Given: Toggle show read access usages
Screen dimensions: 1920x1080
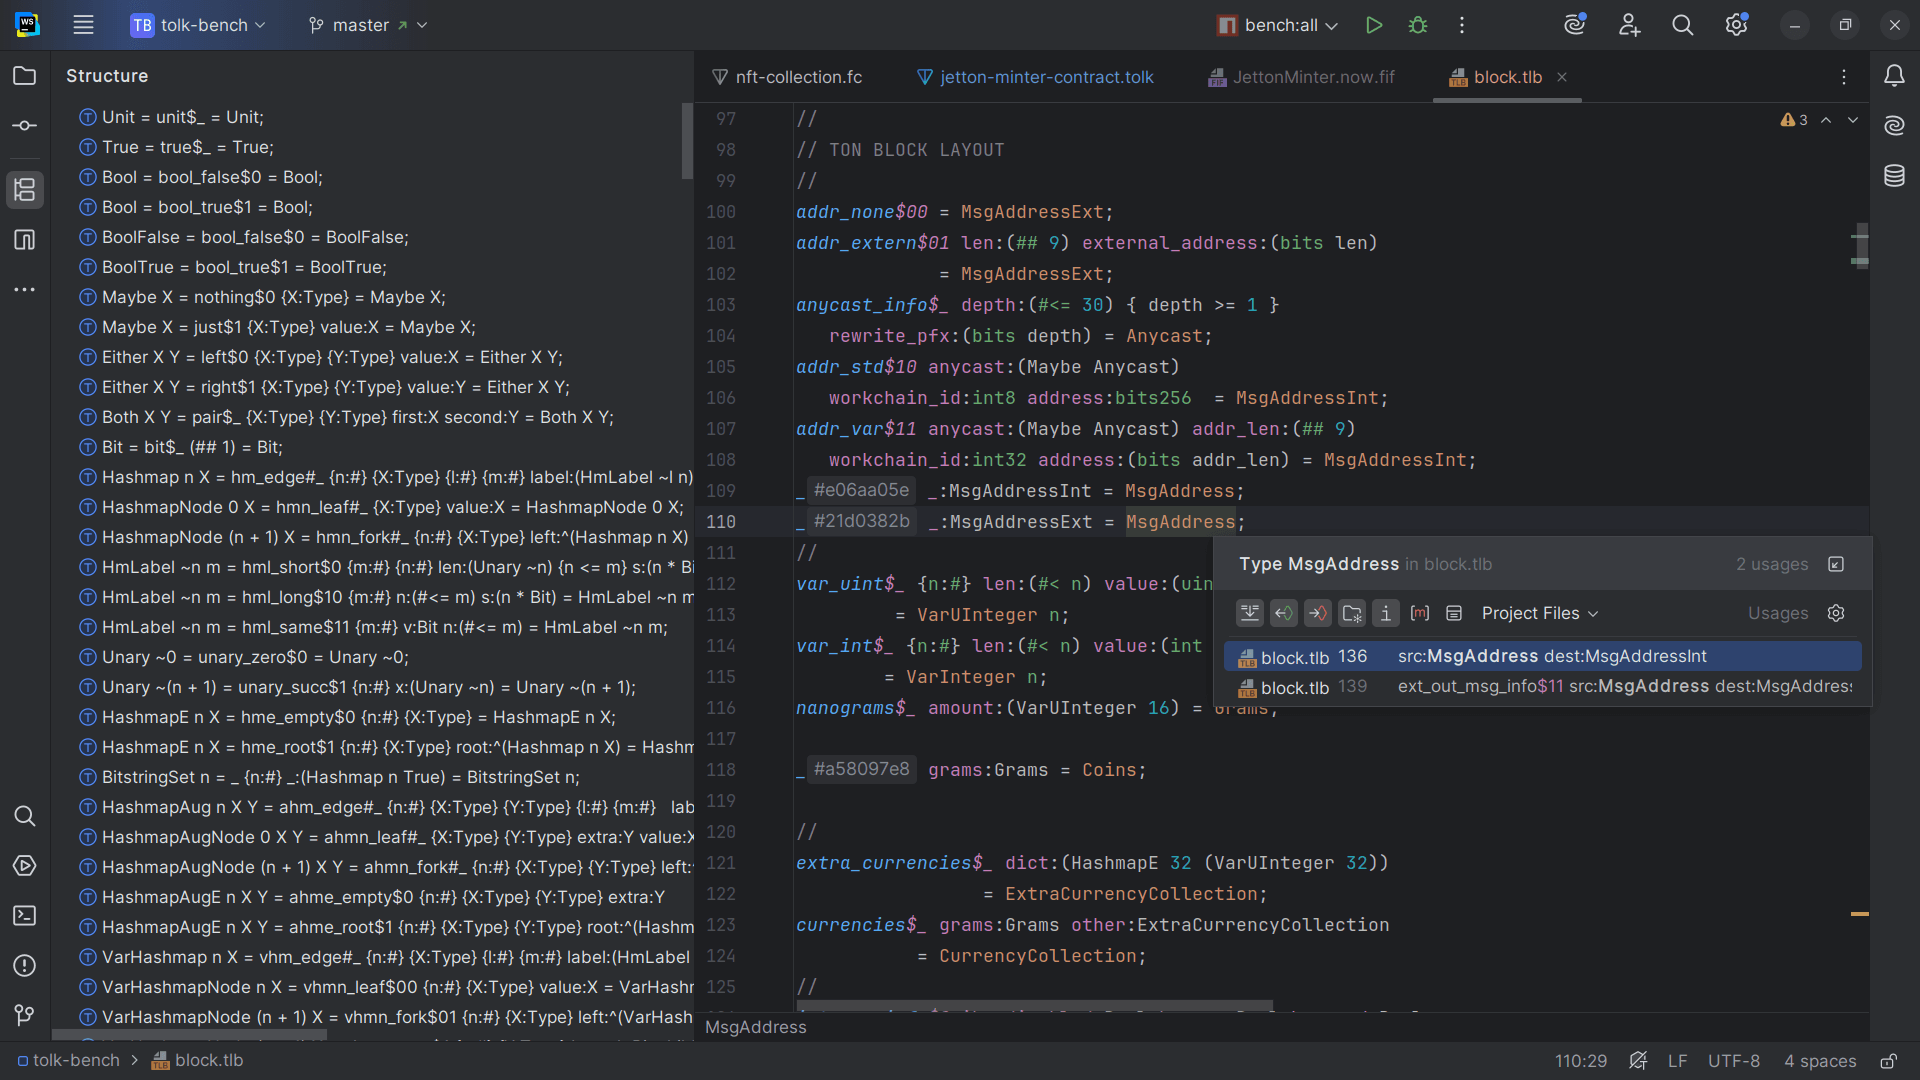Looking at the screenshot, I should pyautogui.click(x=1284, y=613).
